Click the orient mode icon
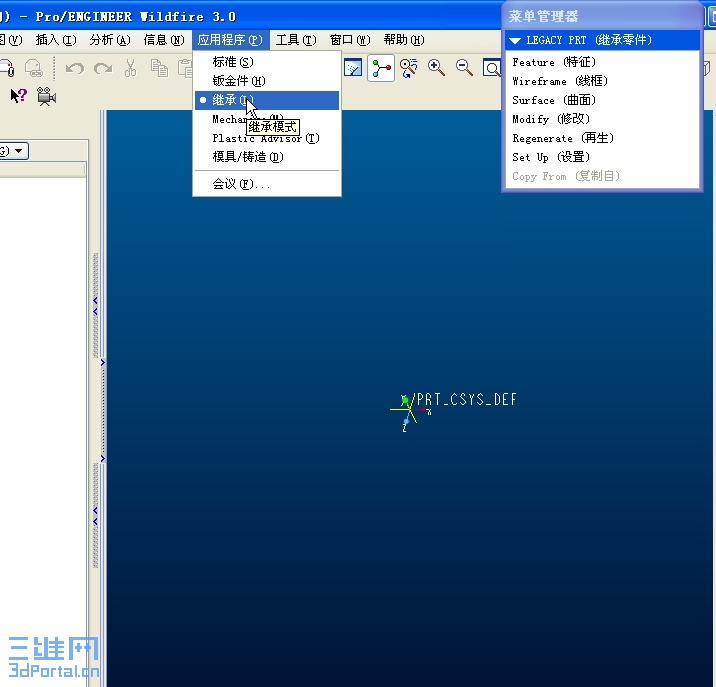The image size is (716, 687). pyautogui.click(x=409, y=68)
